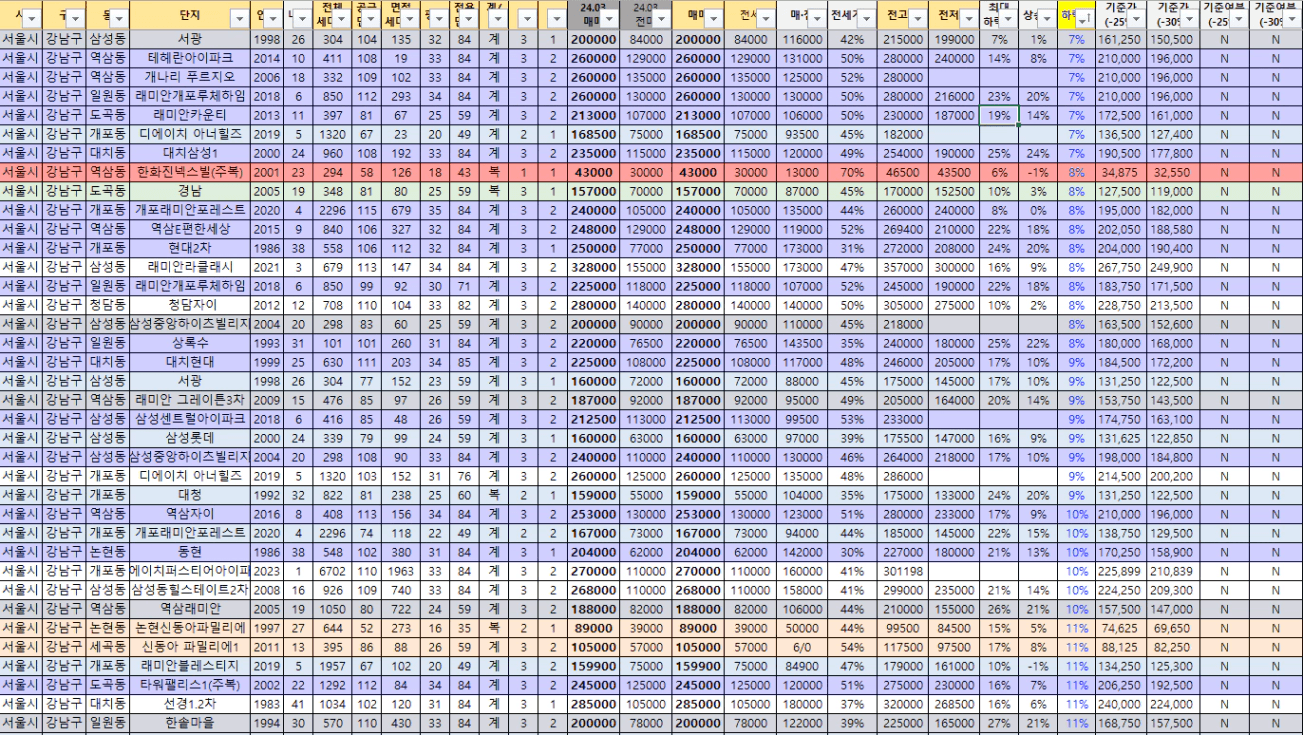
Task: Open the 시 column filter dropdown
Action: click(31, 18)
